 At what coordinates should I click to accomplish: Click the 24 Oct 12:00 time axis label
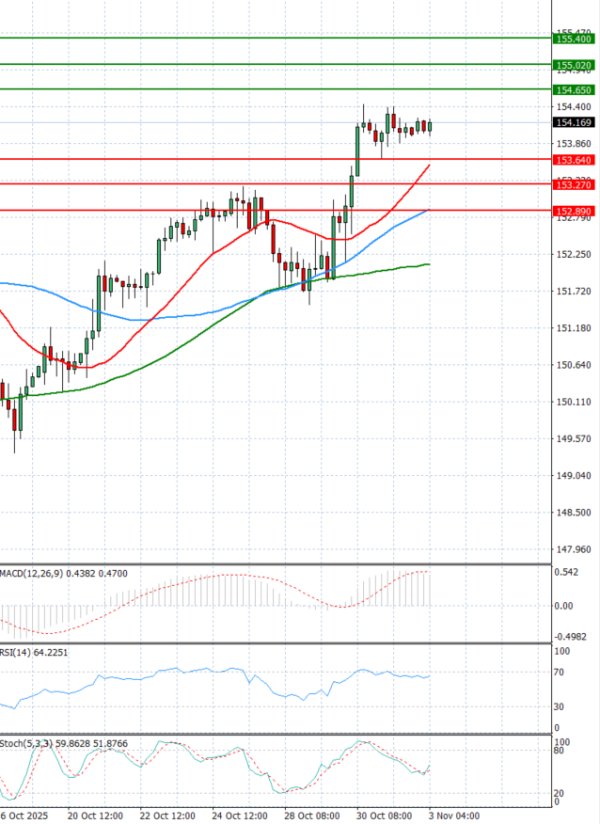coord(241,815)
